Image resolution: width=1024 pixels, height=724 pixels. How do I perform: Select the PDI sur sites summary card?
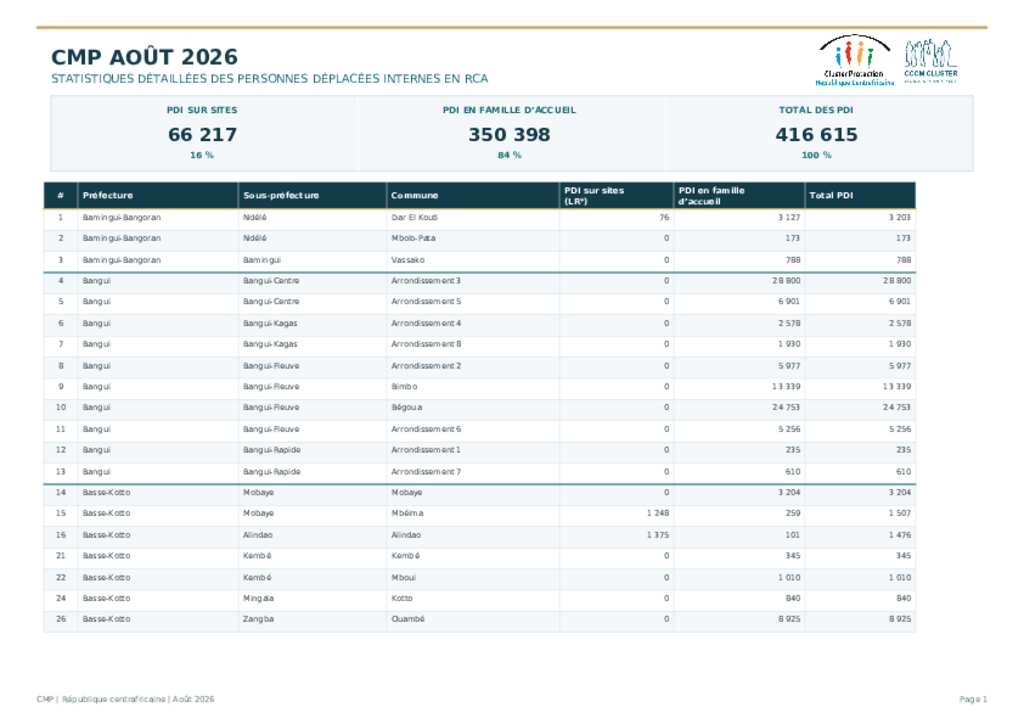[x=202, y=133]
